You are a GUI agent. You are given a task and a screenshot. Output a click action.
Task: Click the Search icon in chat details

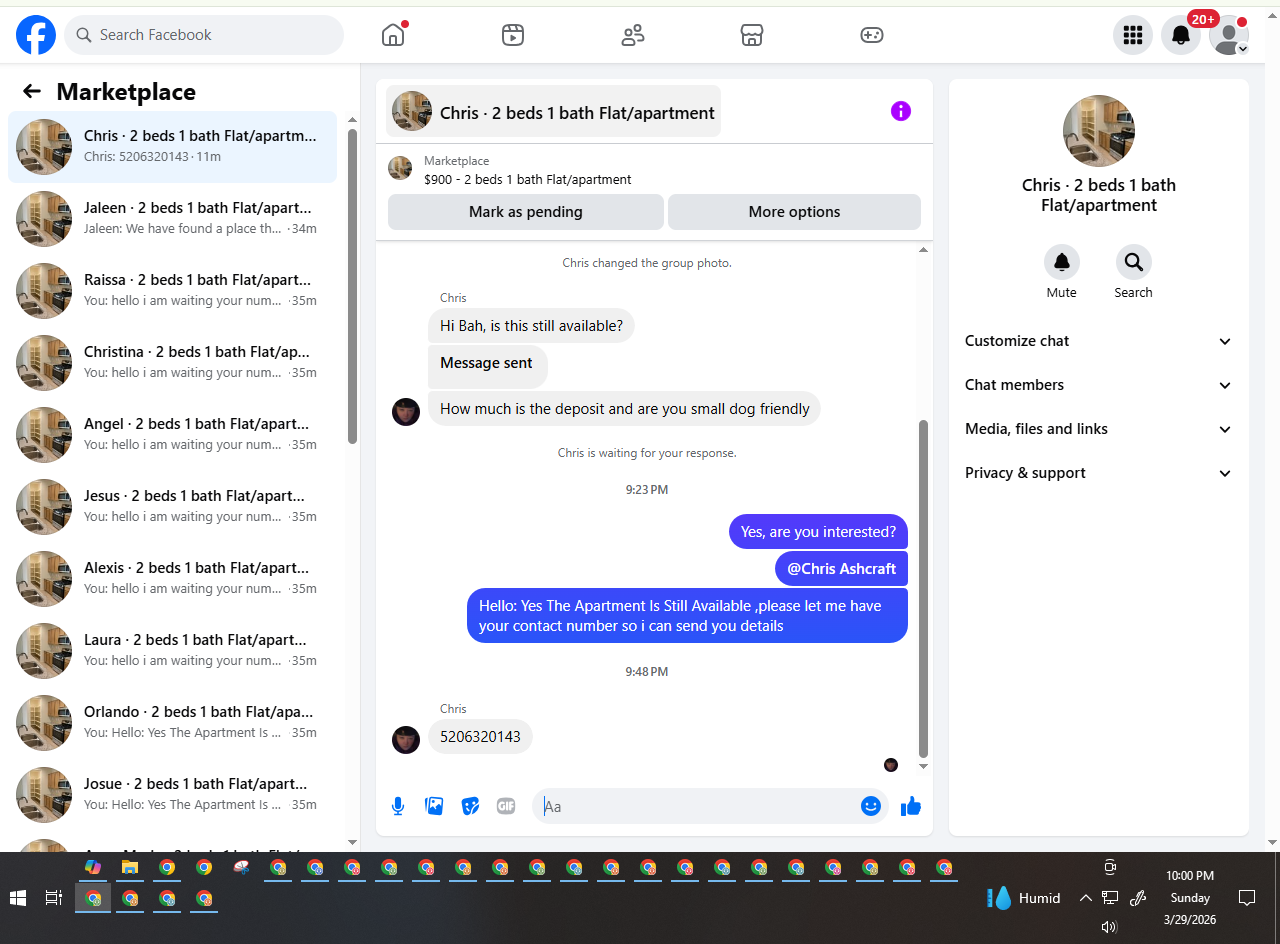click(1134, 262)
